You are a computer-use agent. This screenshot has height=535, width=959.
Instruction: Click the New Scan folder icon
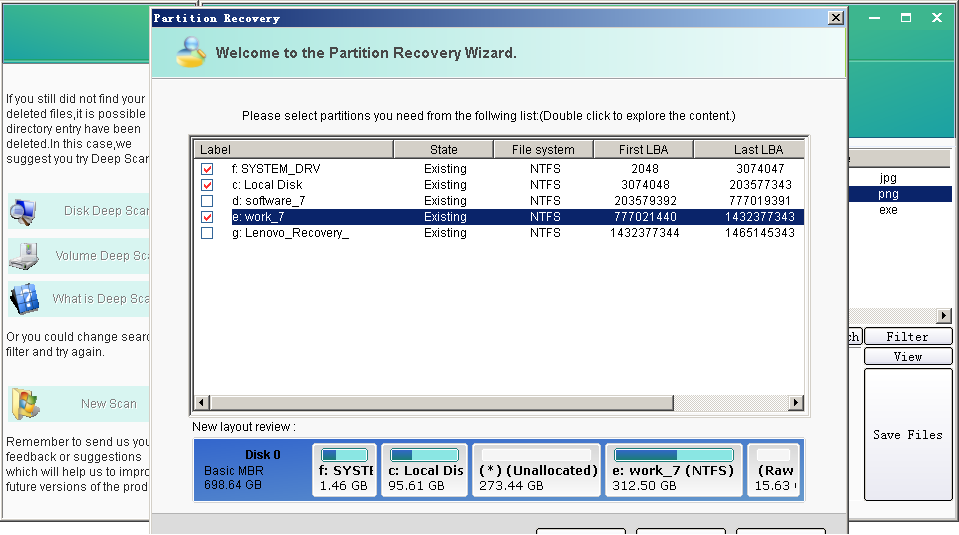click(26, 404)
